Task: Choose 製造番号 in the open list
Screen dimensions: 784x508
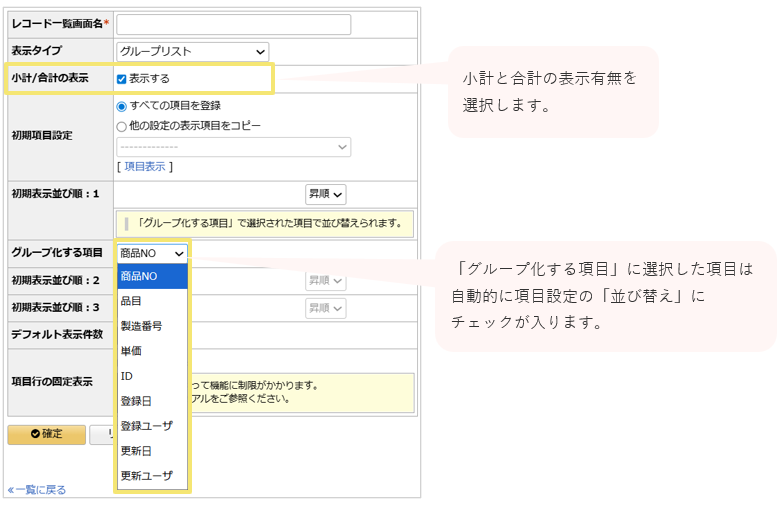Action: tap(152, 326)
